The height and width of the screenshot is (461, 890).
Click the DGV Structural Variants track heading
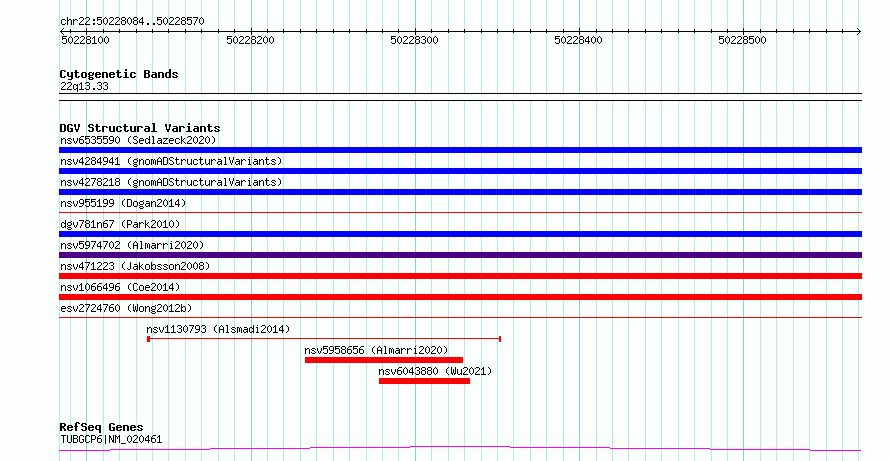coord(140,128)
